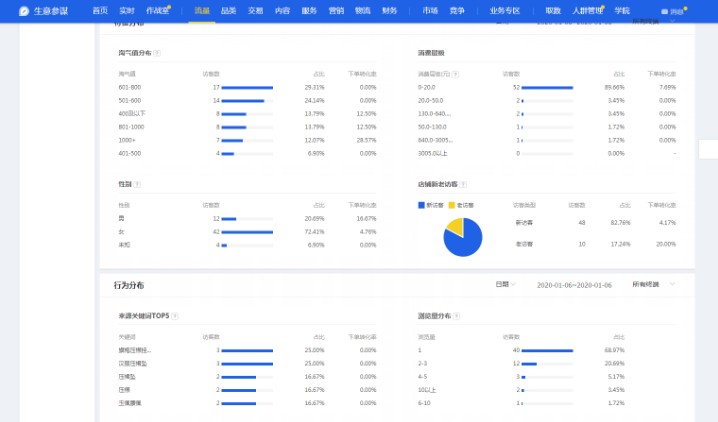Click help icon beside 来源关键词TOP5
718x422 pixels.
tap(174, 316)
